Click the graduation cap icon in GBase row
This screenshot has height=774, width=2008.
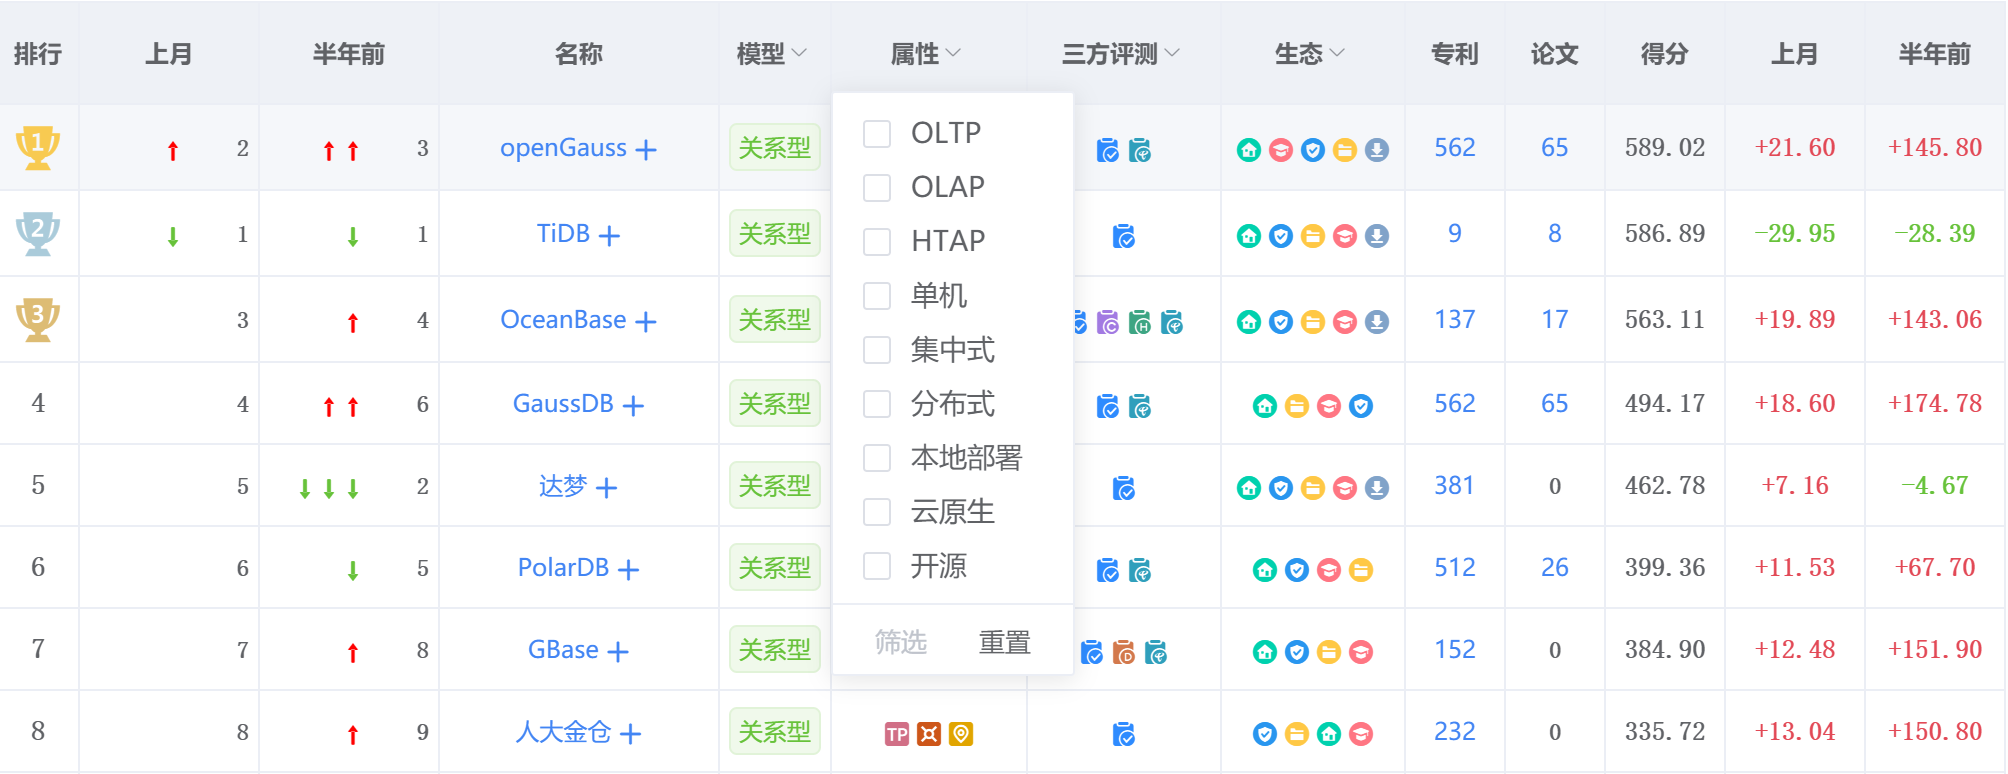click(1361, 652)
